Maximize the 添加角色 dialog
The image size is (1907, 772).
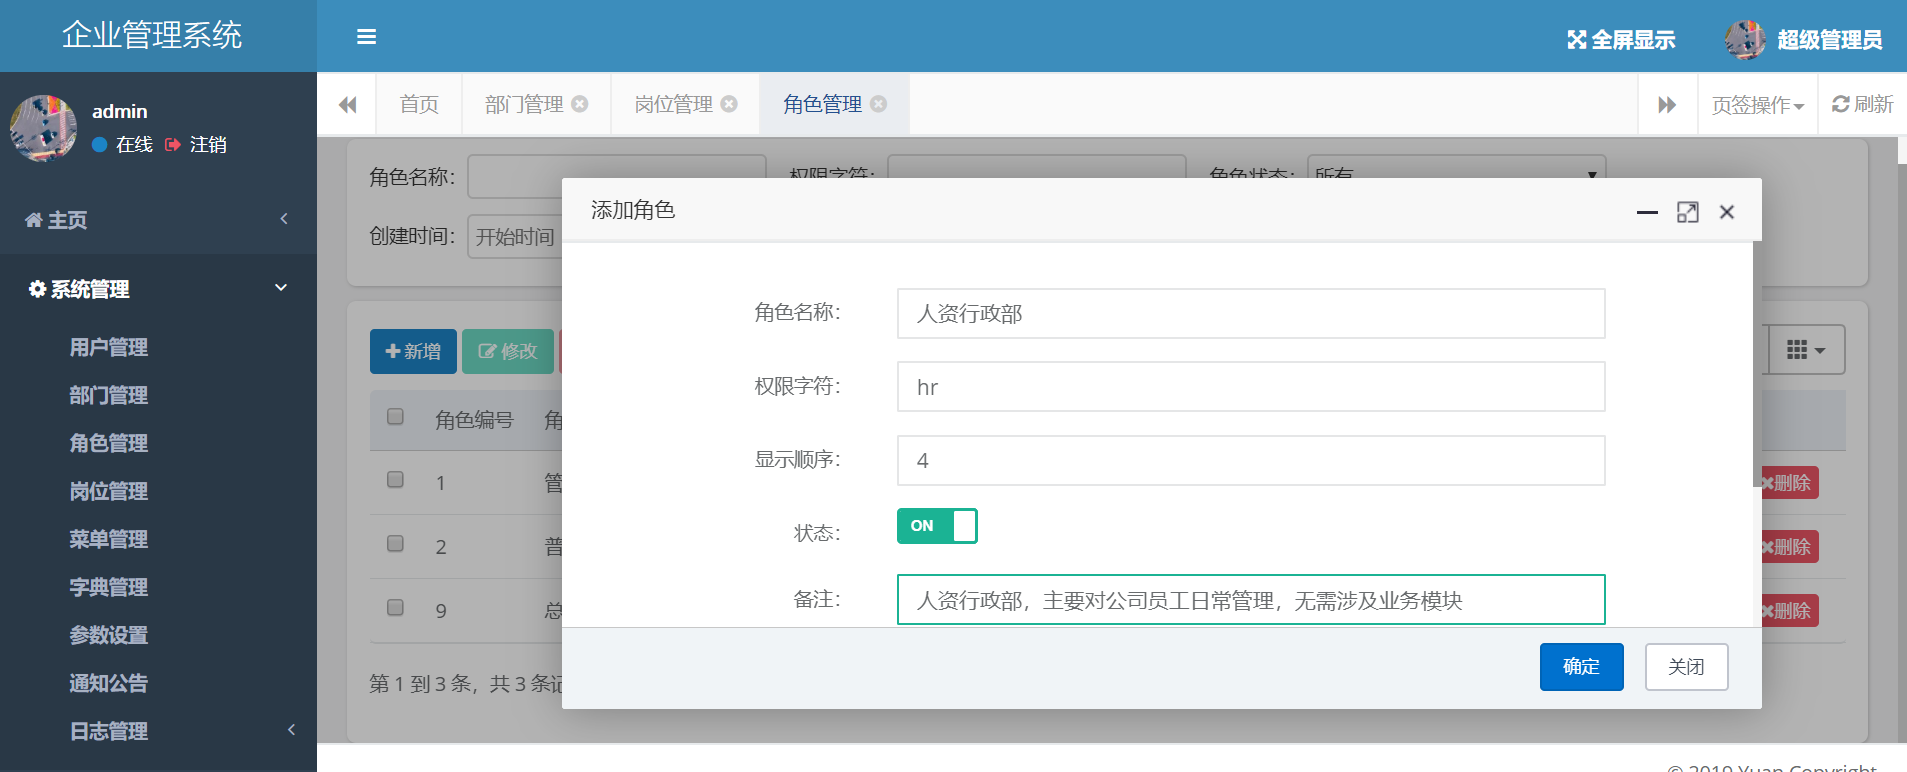click(1688, 212)
